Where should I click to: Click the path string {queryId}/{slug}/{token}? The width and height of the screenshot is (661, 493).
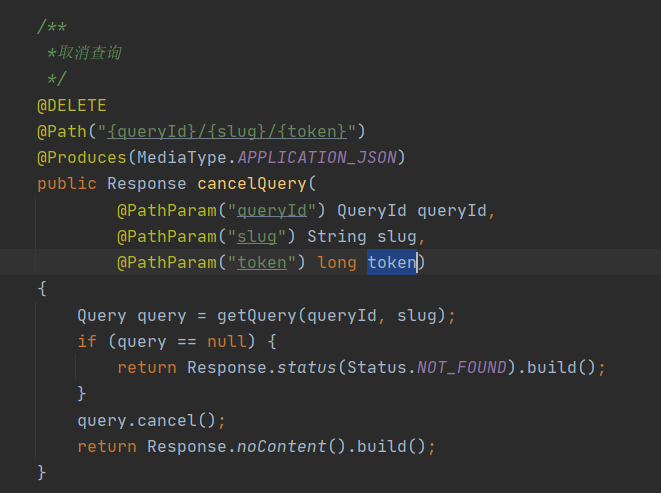(227, 132)
